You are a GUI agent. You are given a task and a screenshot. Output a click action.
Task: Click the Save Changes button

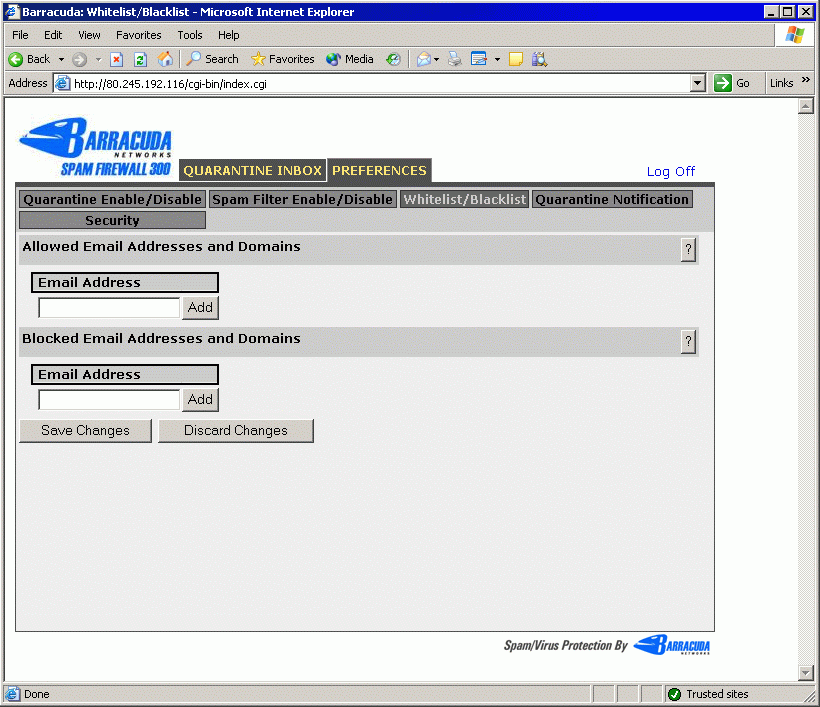[x=85, y=431]
